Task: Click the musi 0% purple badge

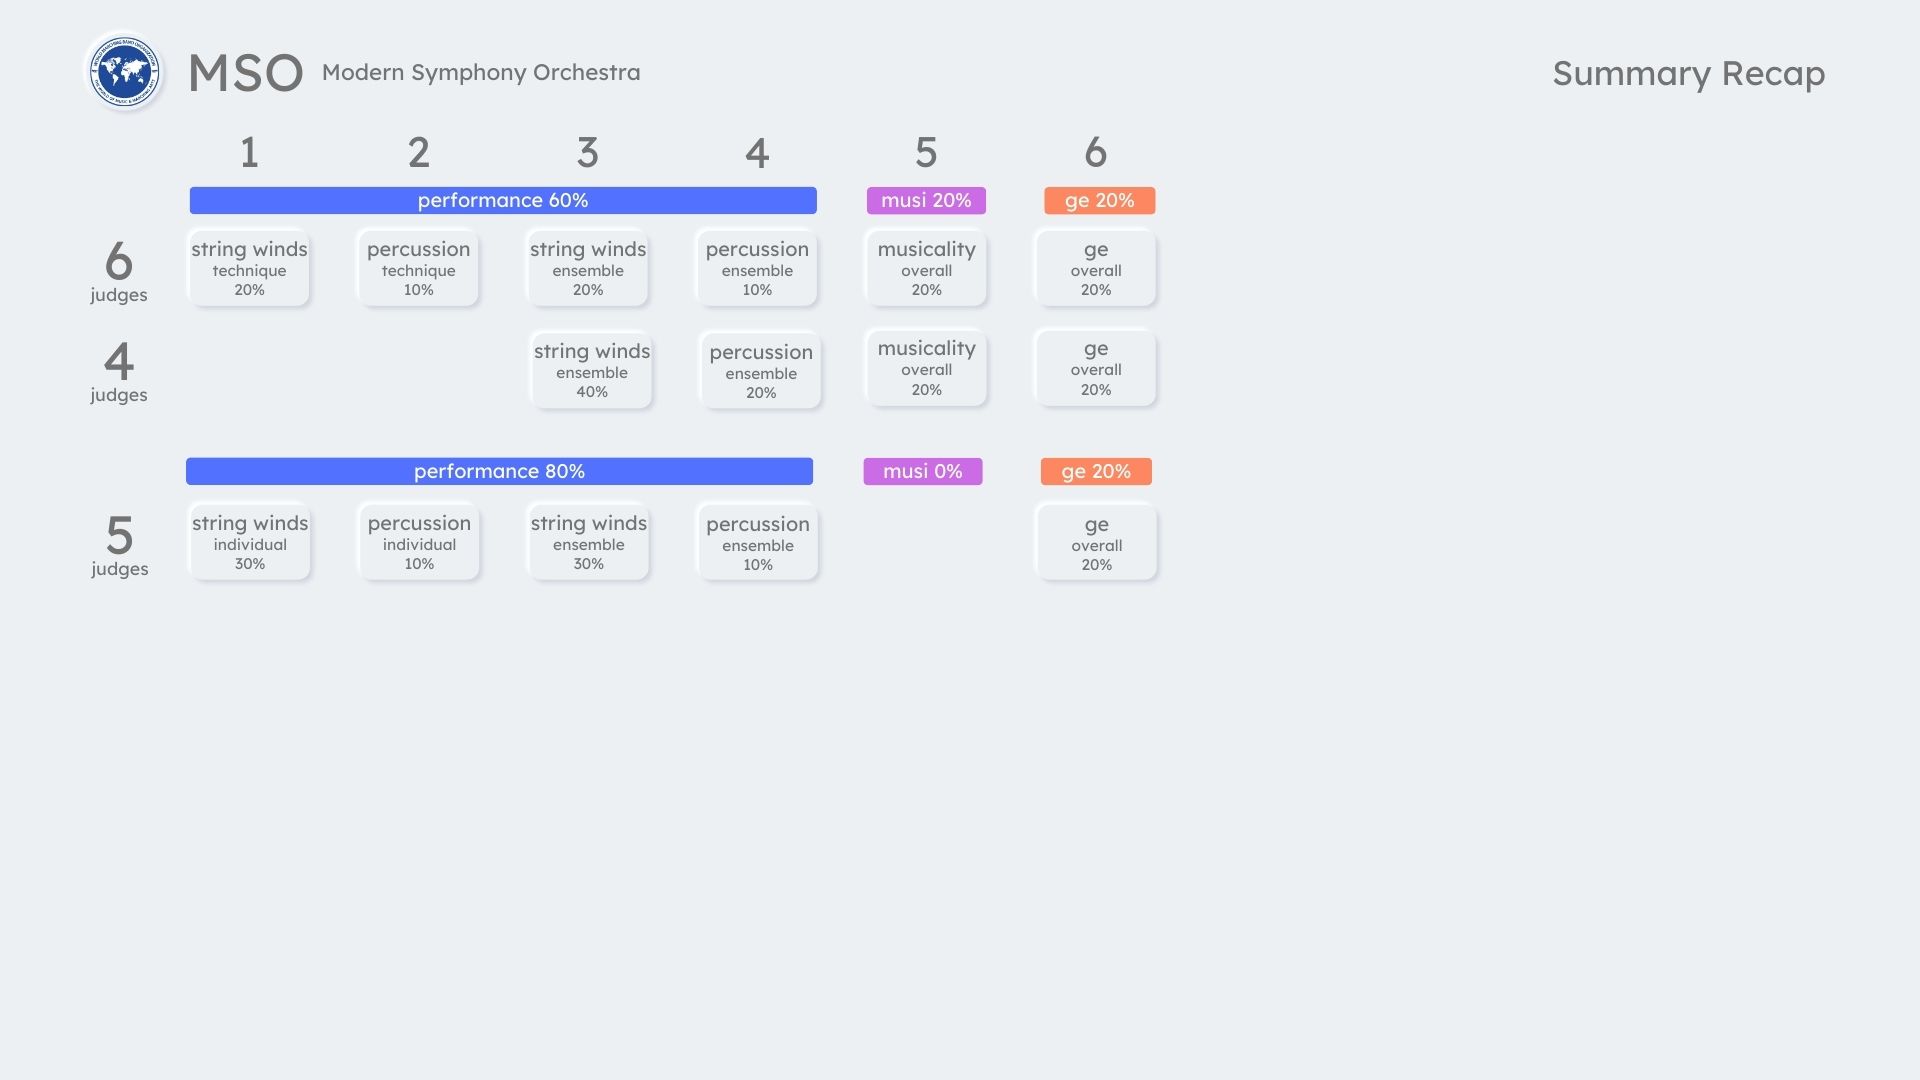Action: 922,471
